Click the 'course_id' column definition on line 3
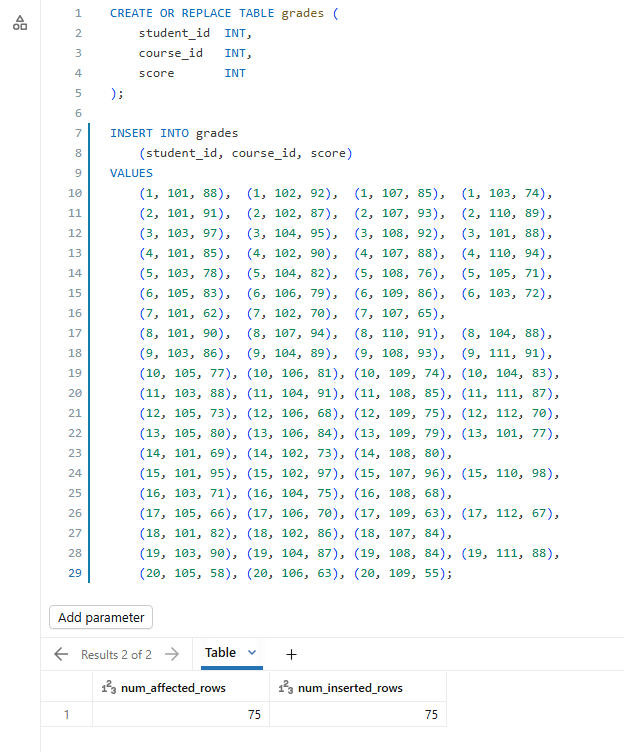Screen dimensions: 624x752 pos(171,53)
